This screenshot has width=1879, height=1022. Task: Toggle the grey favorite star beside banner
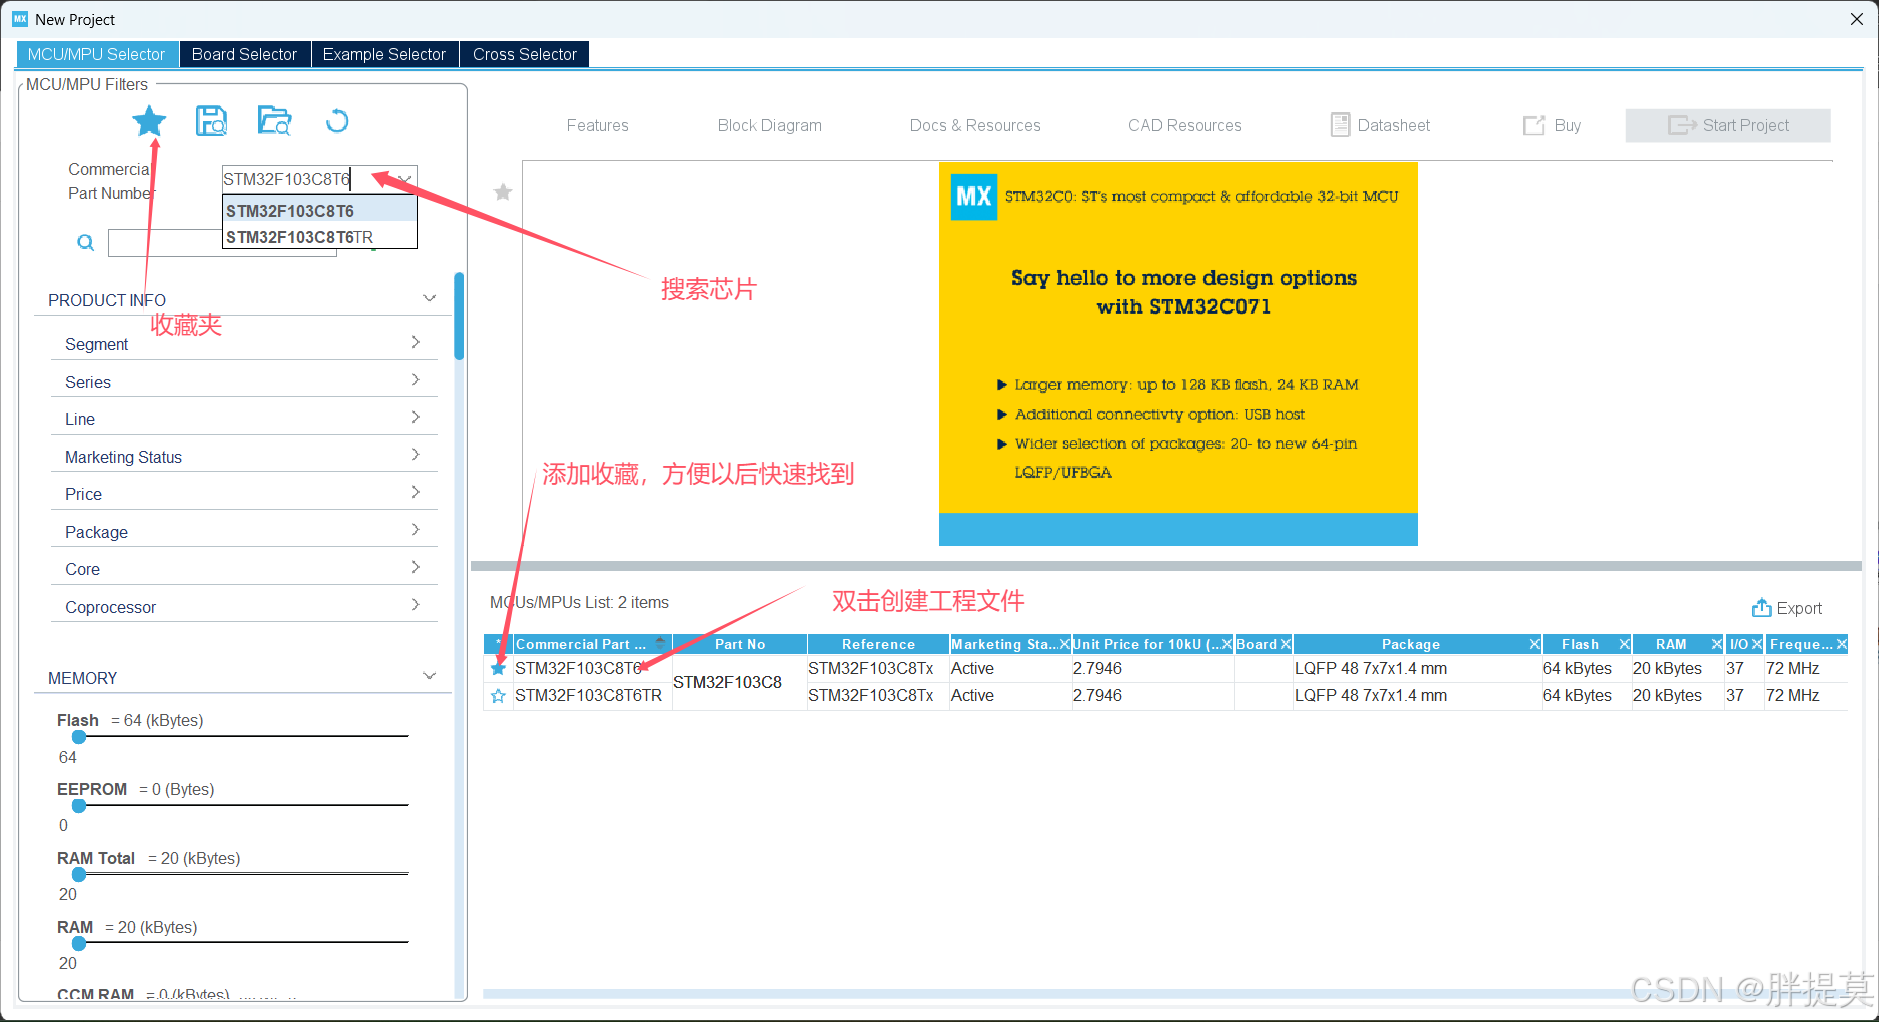tap(503, 192)
